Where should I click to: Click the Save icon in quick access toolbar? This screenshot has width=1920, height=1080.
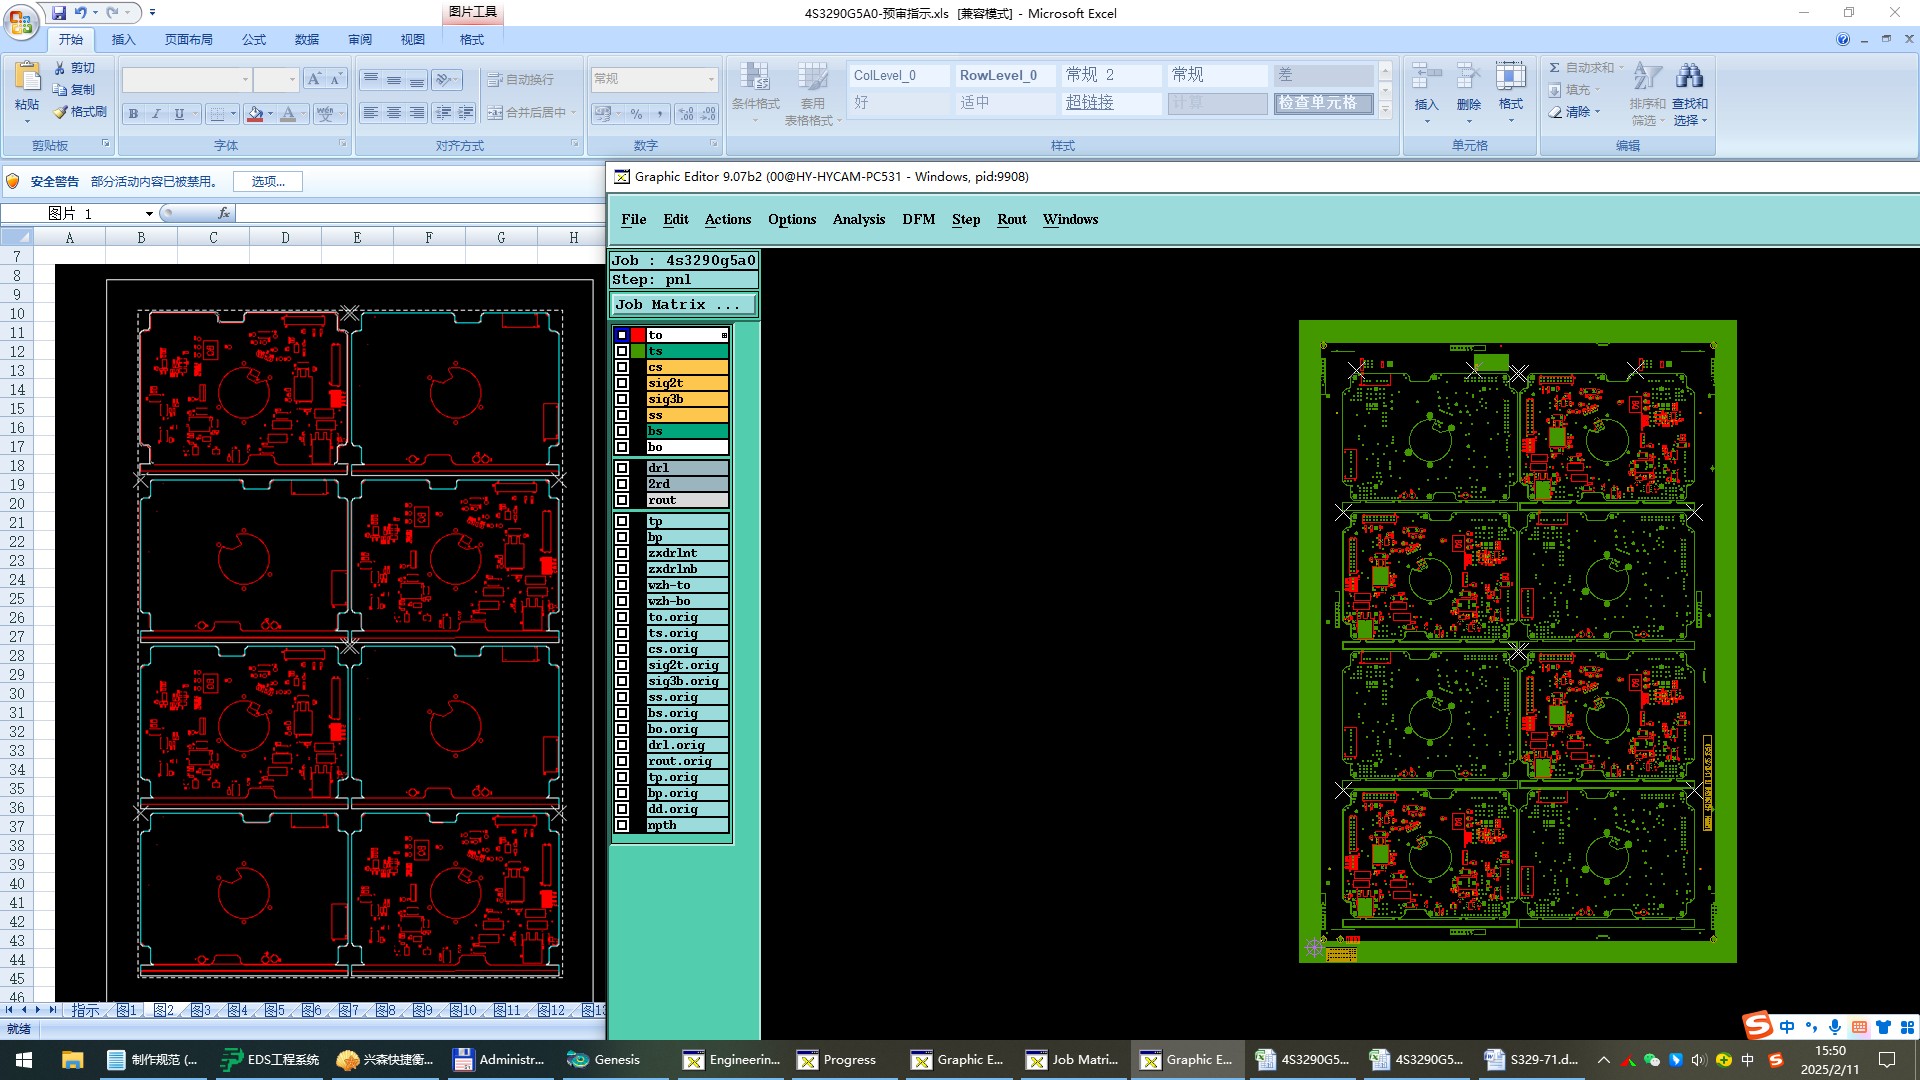coord(59,13)
